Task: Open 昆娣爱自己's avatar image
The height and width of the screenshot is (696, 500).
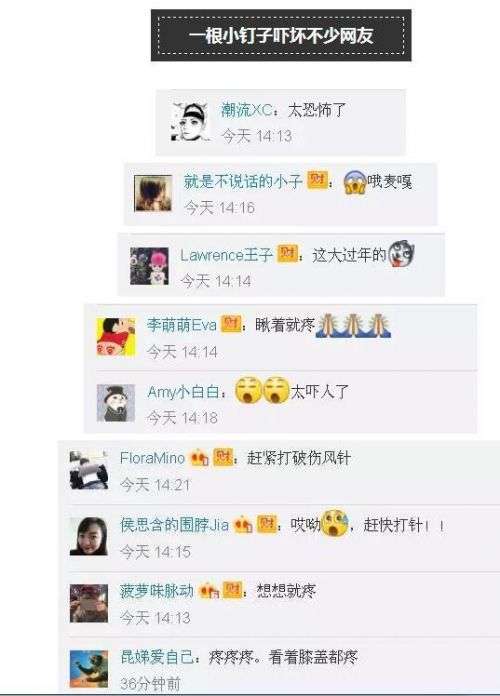Action: pos(89,668)
